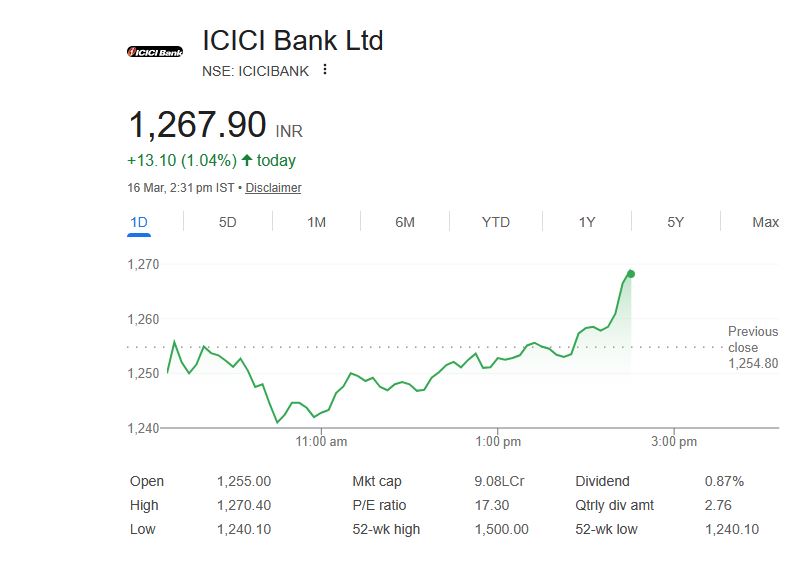Click the ICICI Bank logo icon
The width and height of the screenshot is (794, 574).
click(155, 51)
